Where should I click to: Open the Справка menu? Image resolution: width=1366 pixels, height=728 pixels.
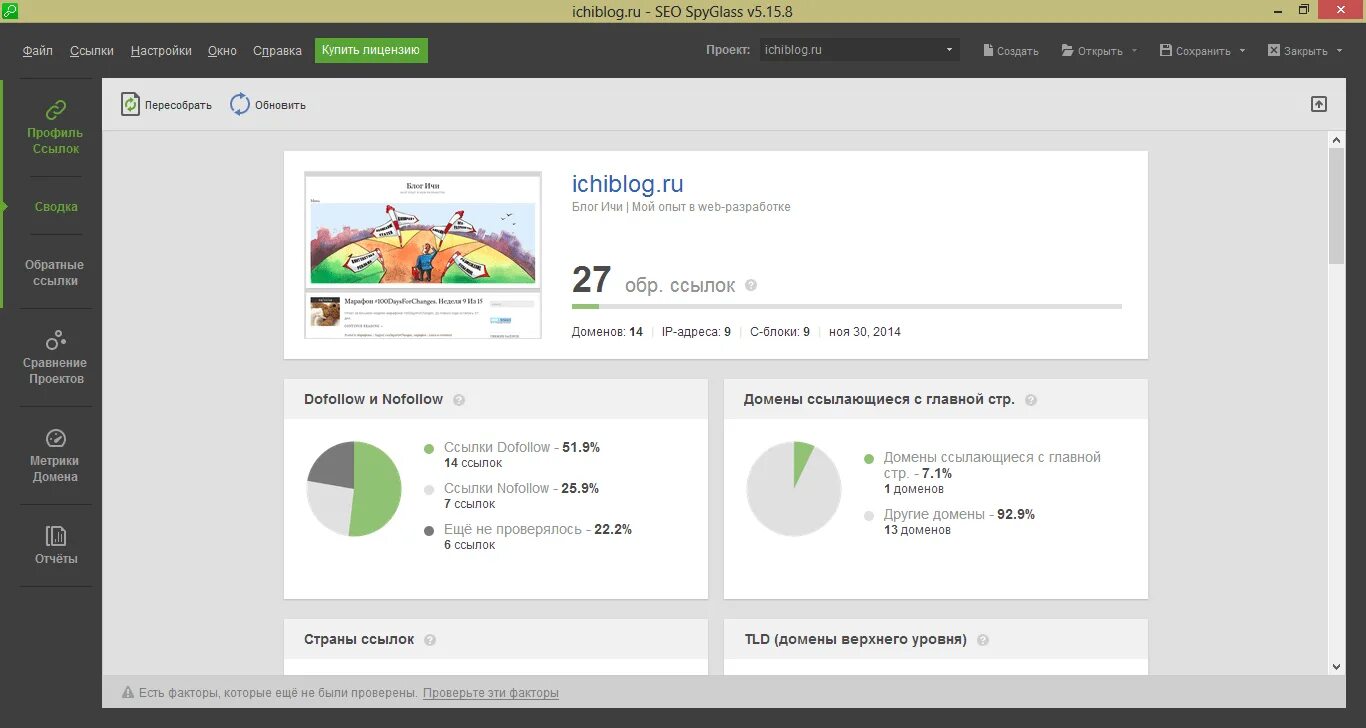point(277,50)
